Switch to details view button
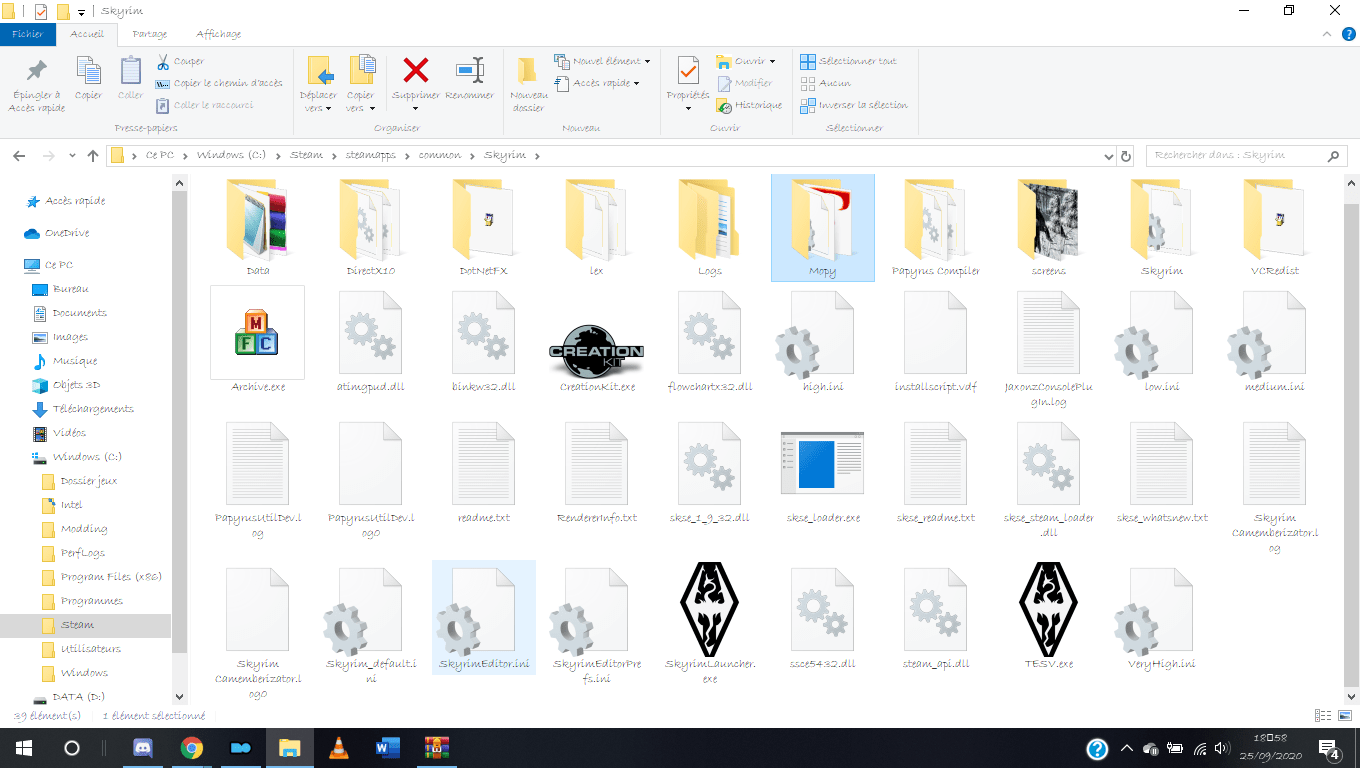Image resolution: width=1360 pixels, height=768 pixels. point(1322,716)
